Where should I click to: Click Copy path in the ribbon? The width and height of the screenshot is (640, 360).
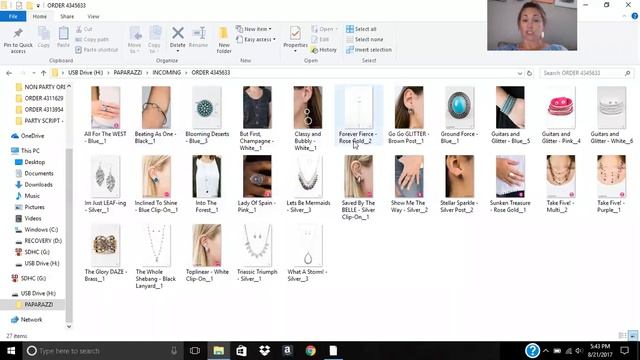click(x=92, y=39)
